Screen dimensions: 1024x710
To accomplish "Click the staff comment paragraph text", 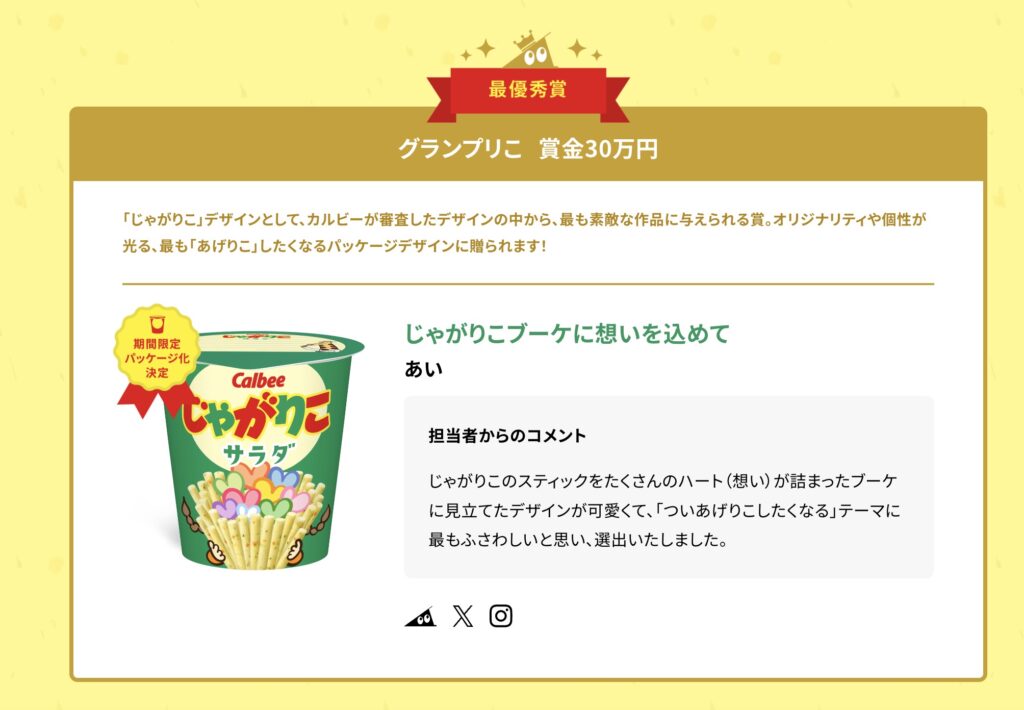I will (x=664, y=510).
